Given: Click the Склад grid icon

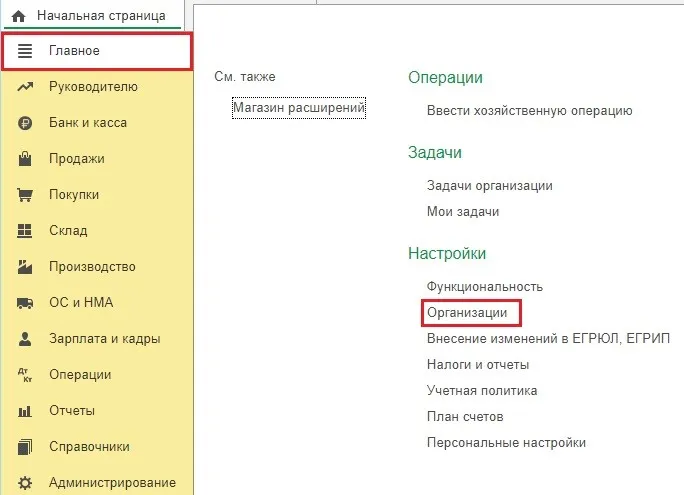Looking at the screenshot, I should coord(25,231).
